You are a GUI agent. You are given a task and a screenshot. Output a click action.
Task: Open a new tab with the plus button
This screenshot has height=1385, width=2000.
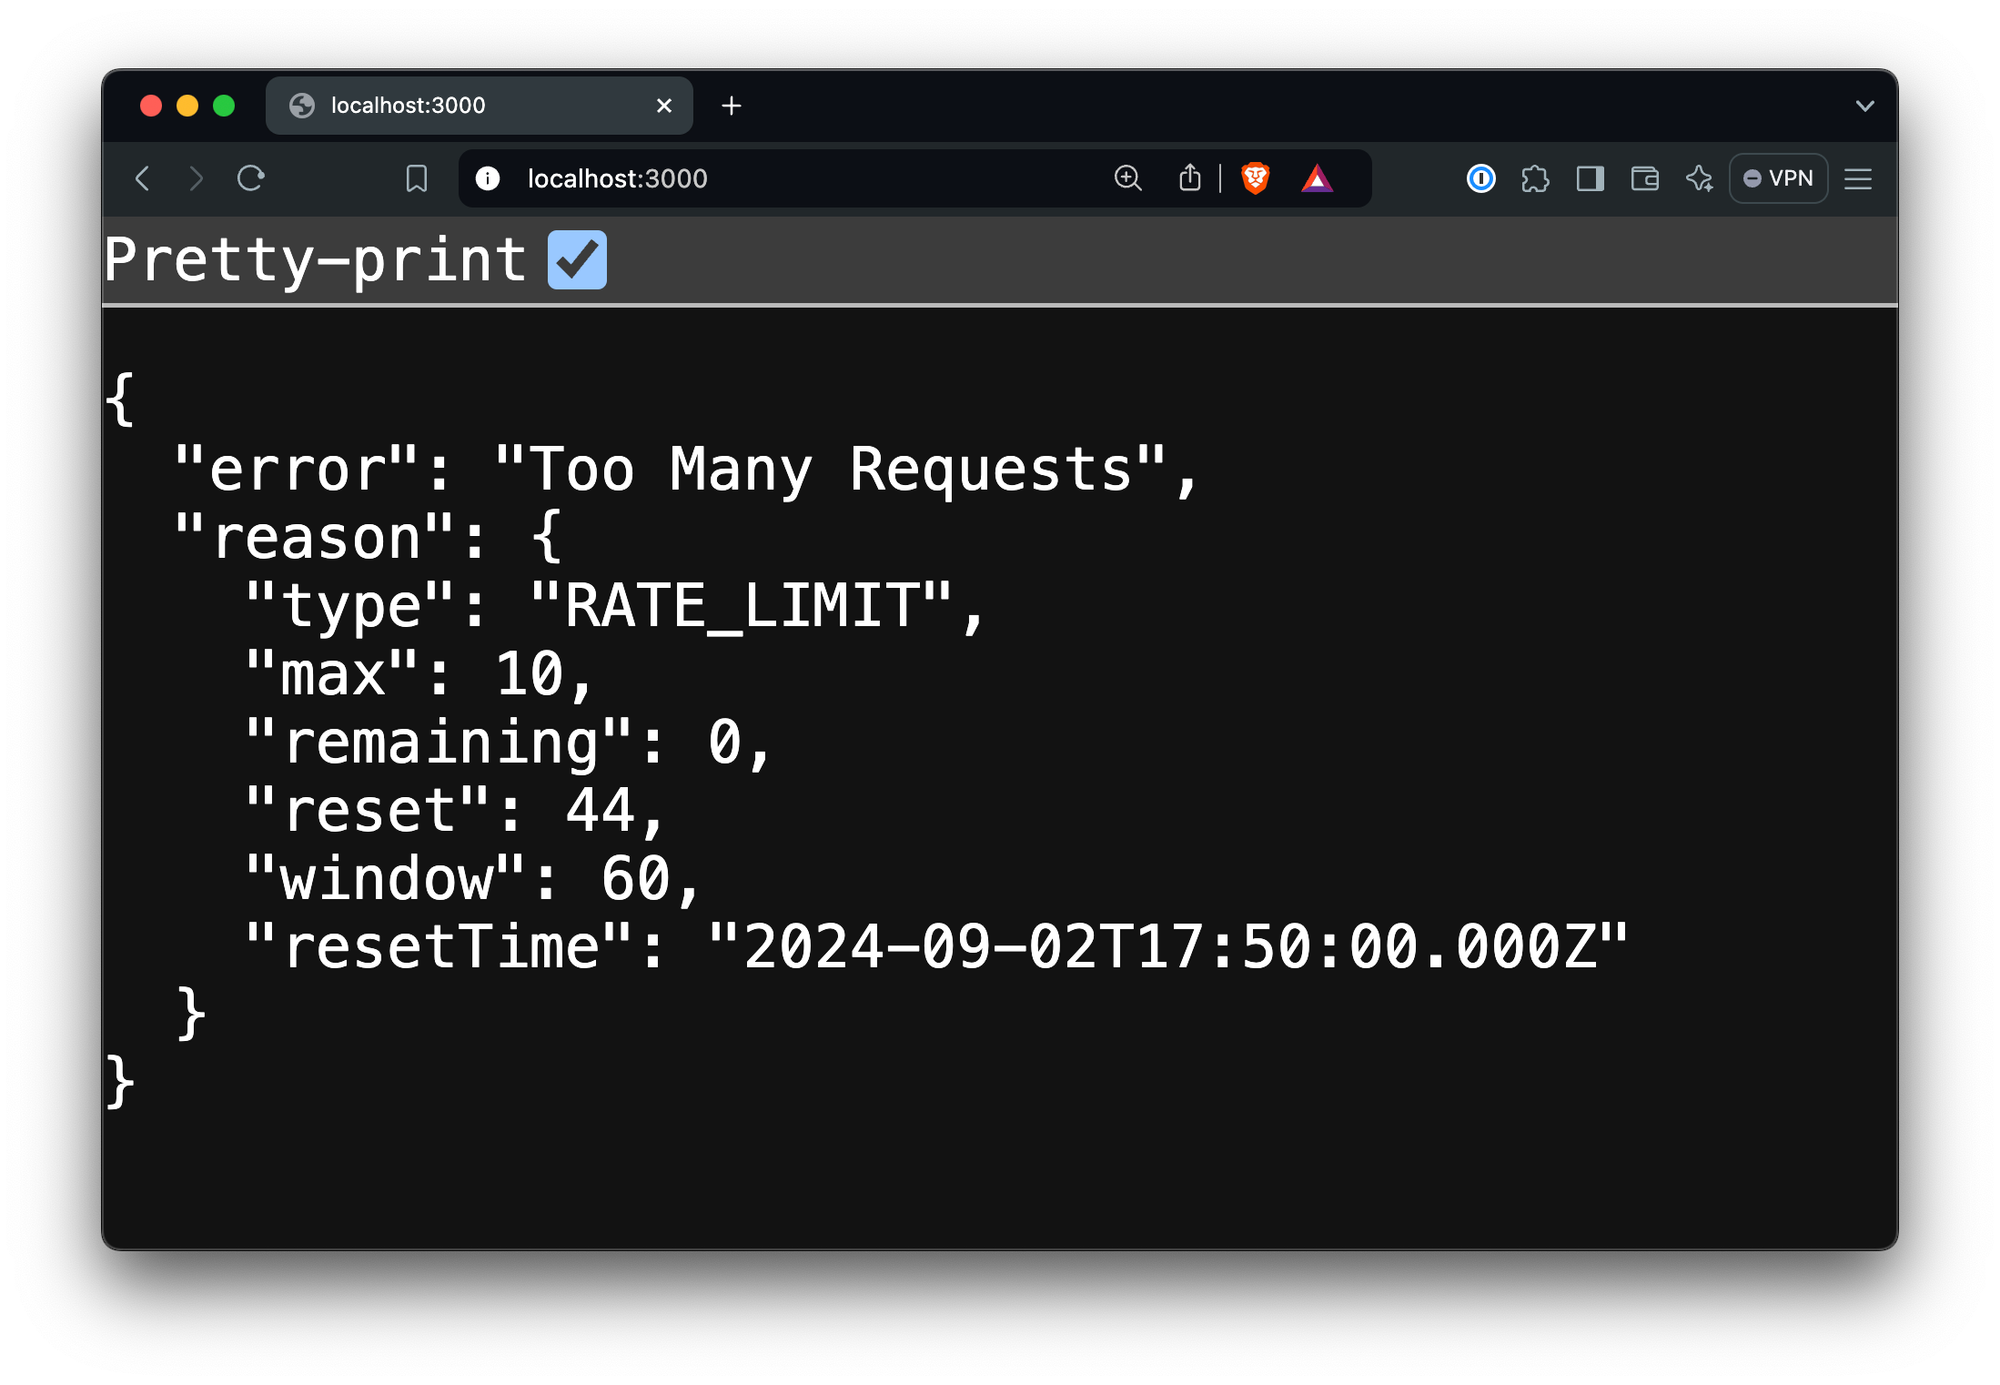[731, 105]
